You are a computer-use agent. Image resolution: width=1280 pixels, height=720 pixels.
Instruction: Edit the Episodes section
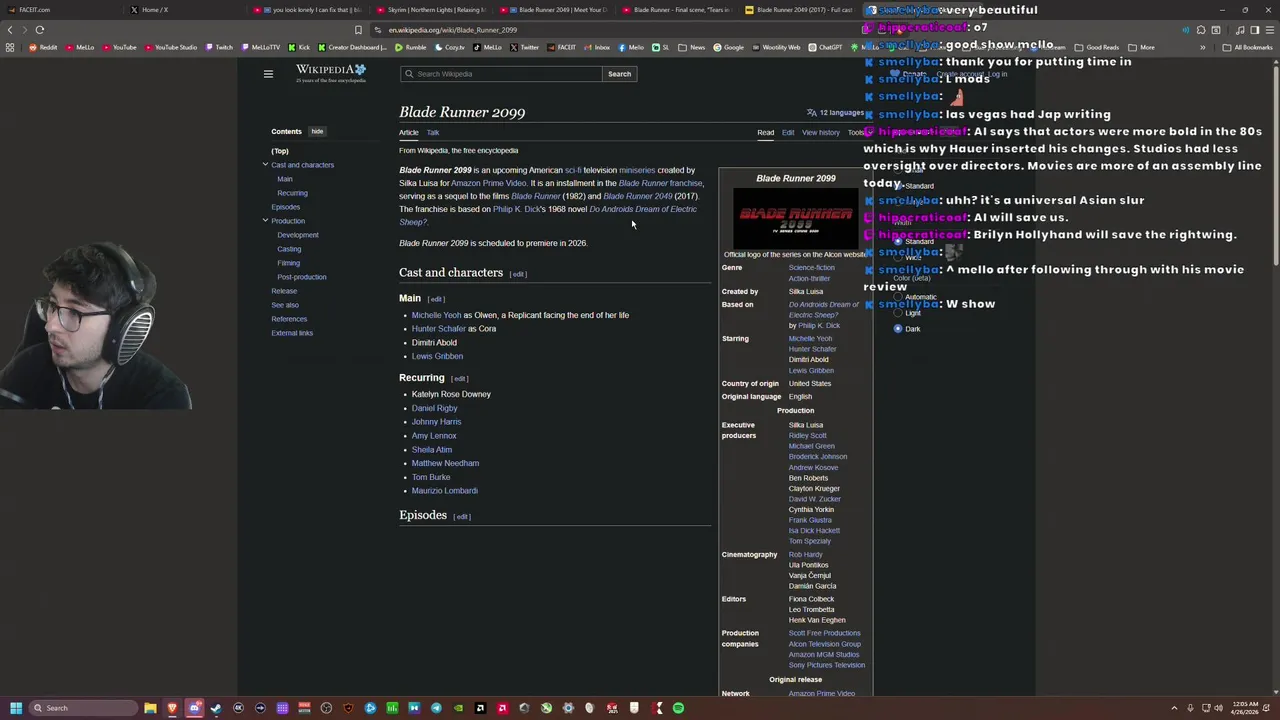(461, 516)
